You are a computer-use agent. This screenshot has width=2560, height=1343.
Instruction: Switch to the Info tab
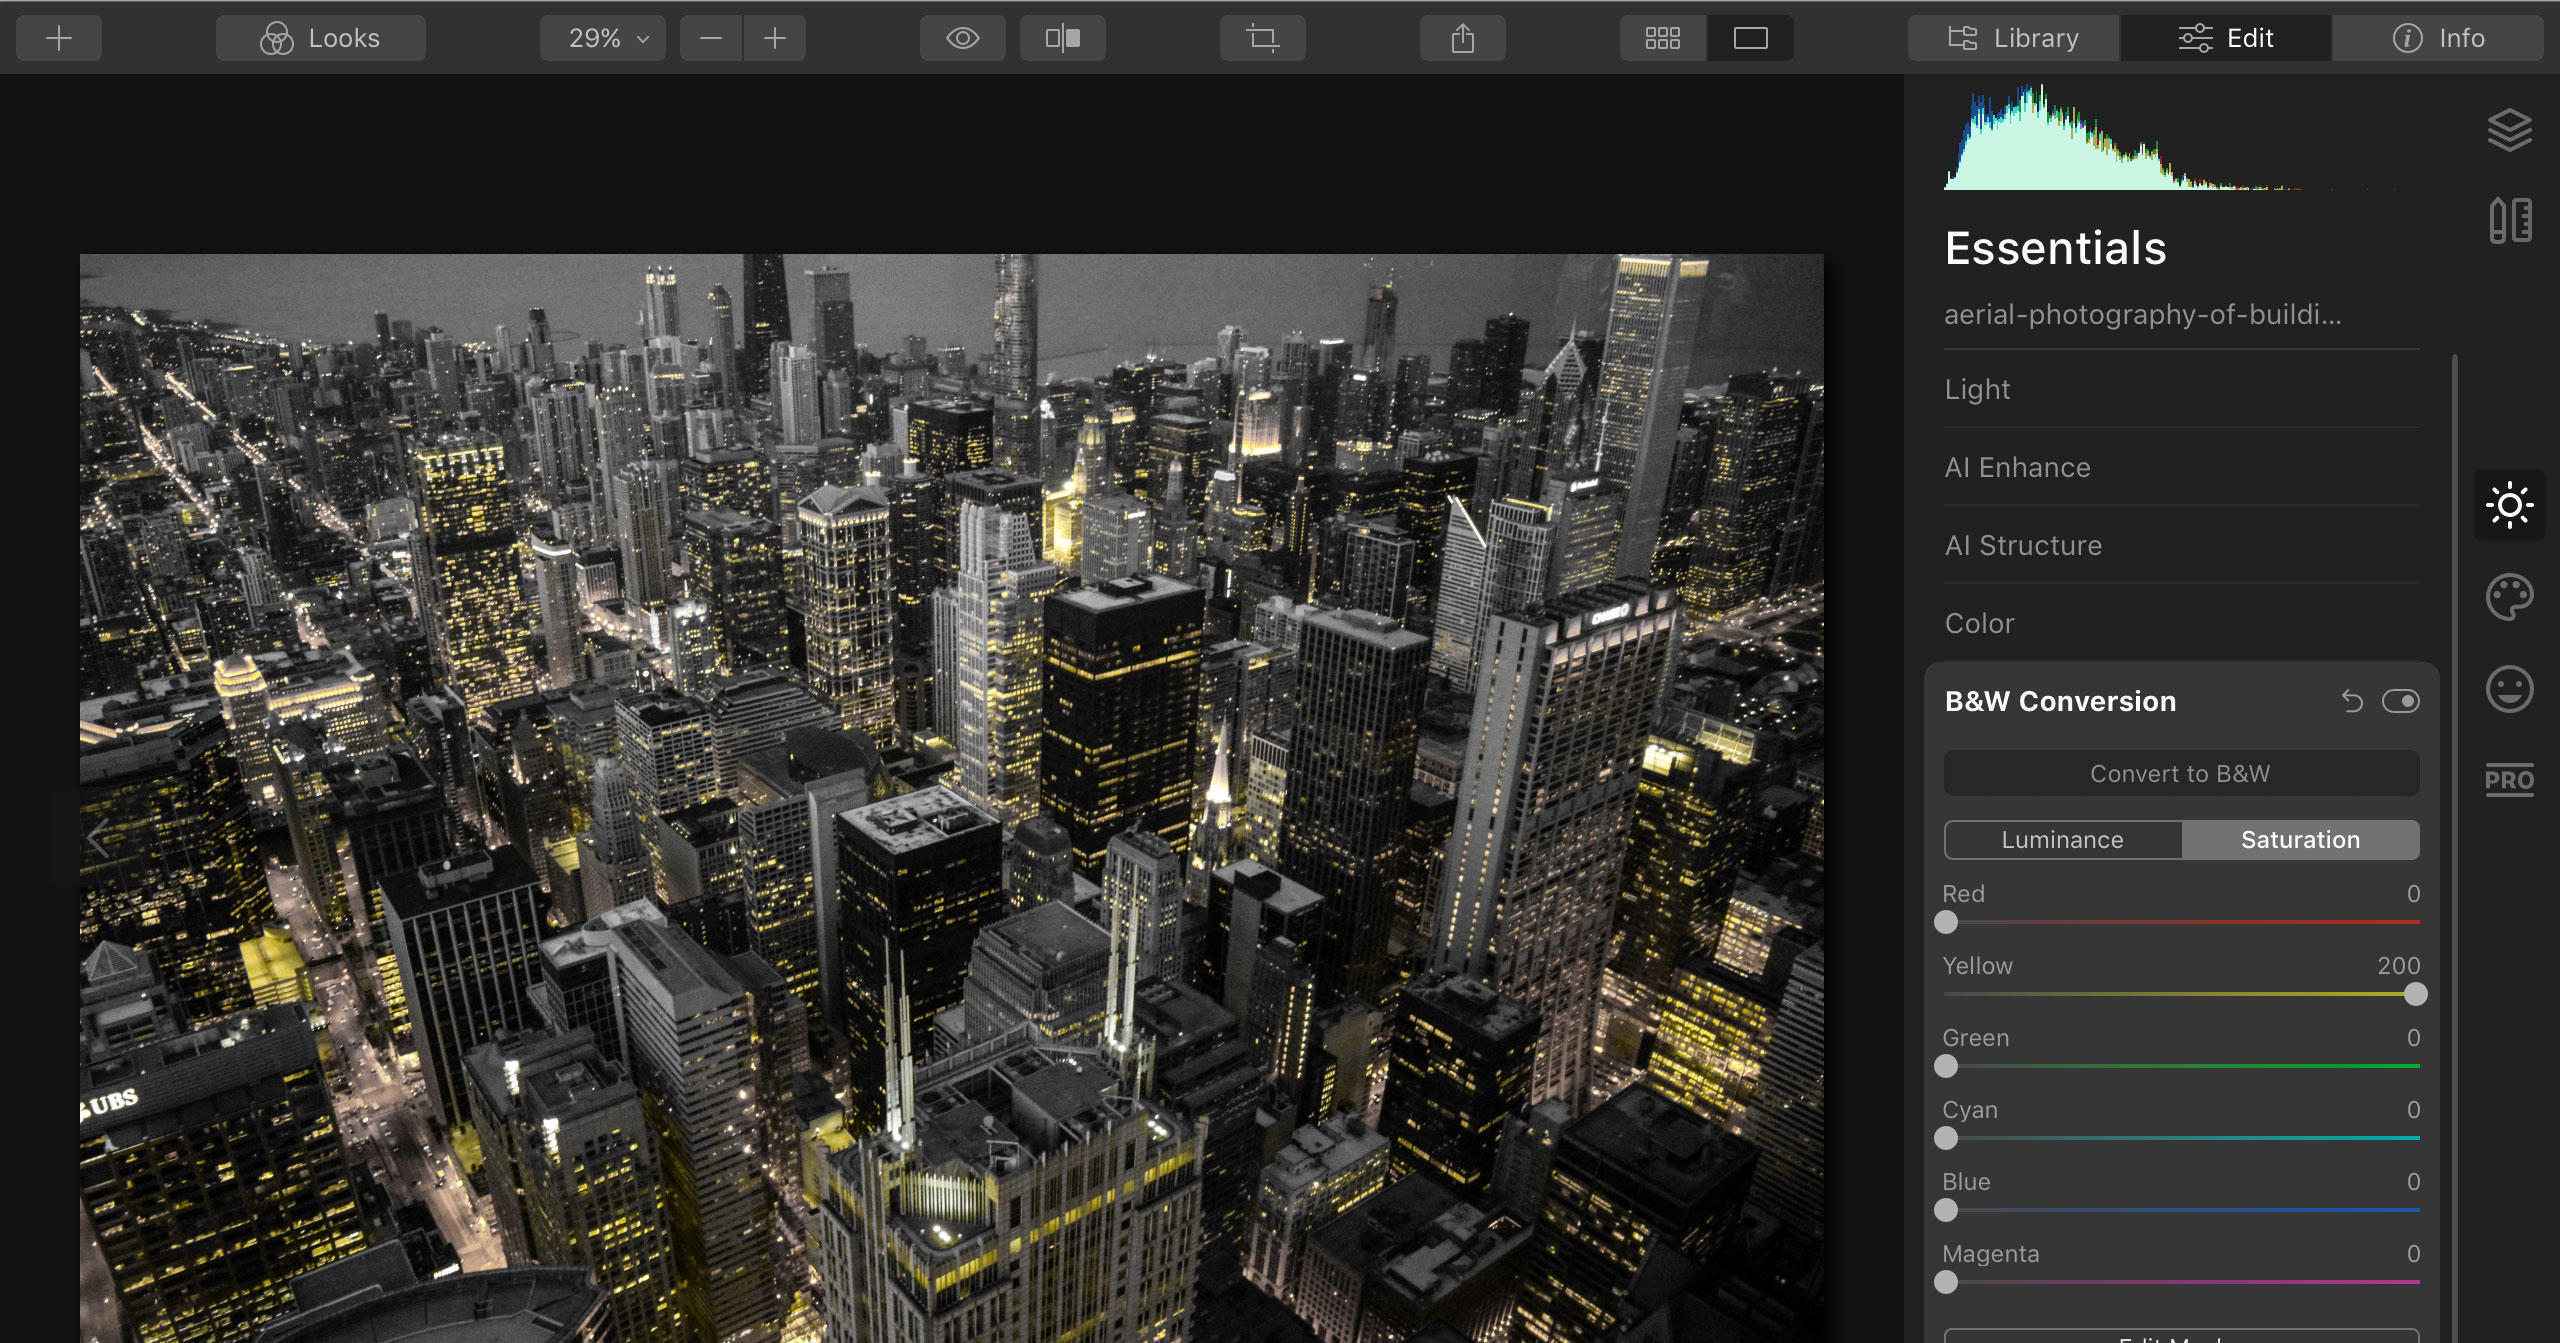point(2440,38)
